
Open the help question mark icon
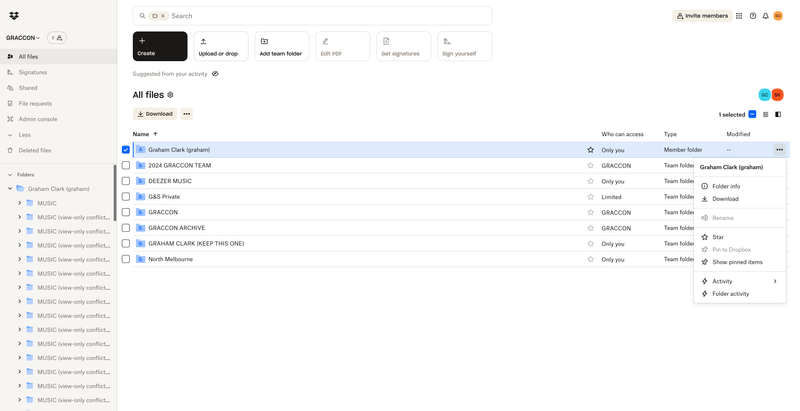point(753,16)
